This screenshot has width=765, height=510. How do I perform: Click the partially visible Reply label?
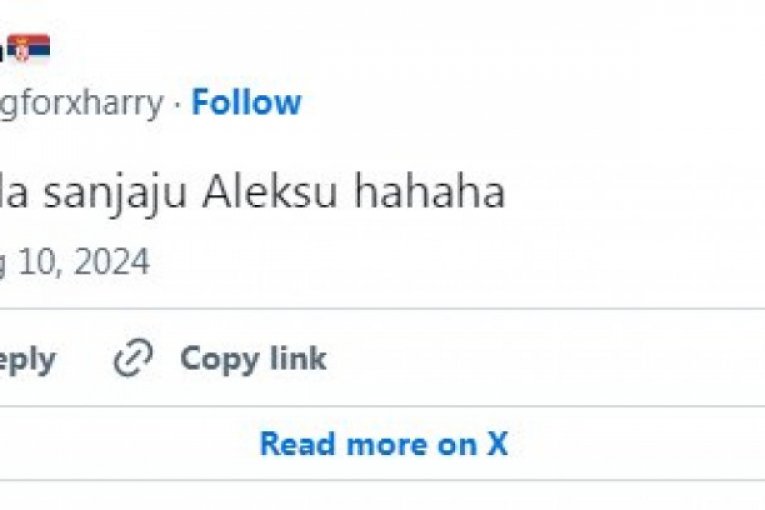click(27, 360)
